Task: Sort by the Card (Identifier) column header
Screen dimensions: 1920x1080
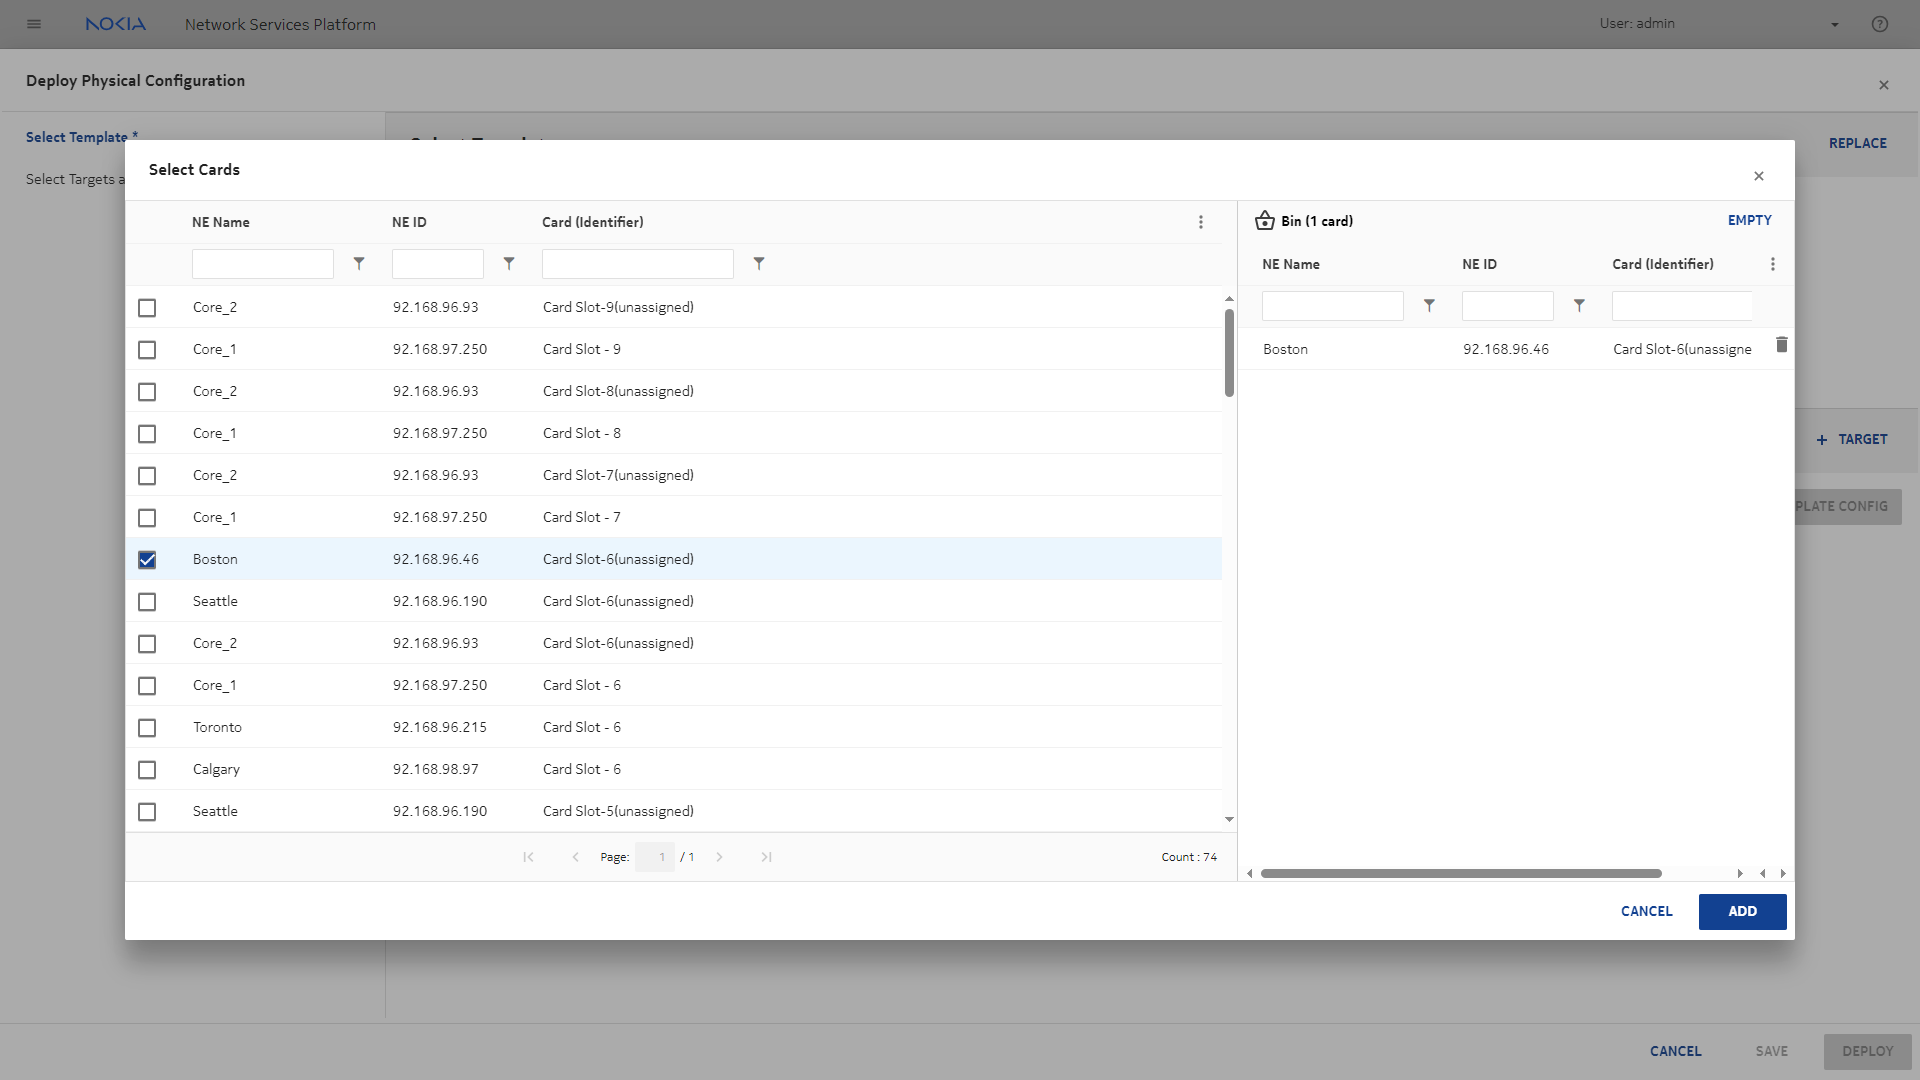Action: (592, 222)
